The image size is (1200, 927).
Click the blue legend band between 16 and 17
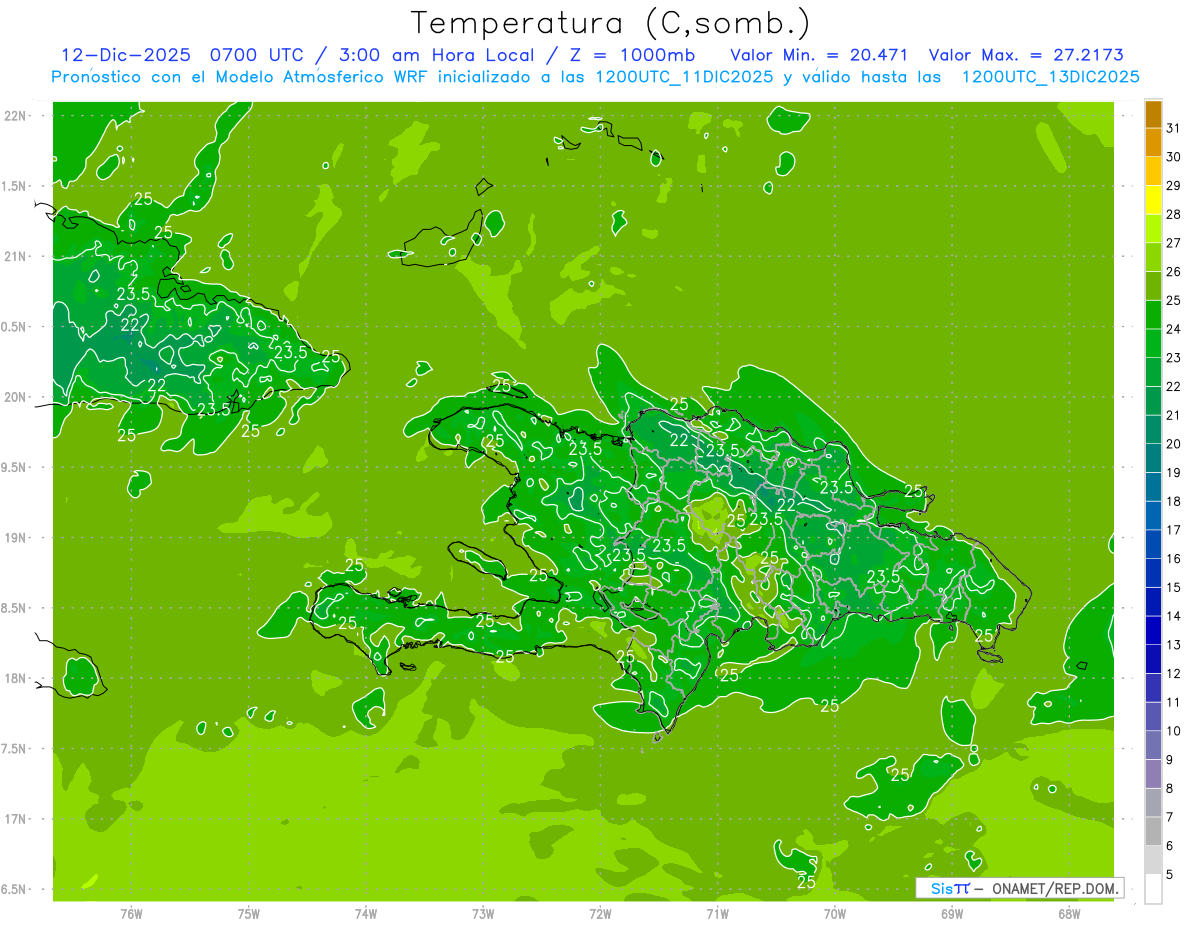point(1153,545)
